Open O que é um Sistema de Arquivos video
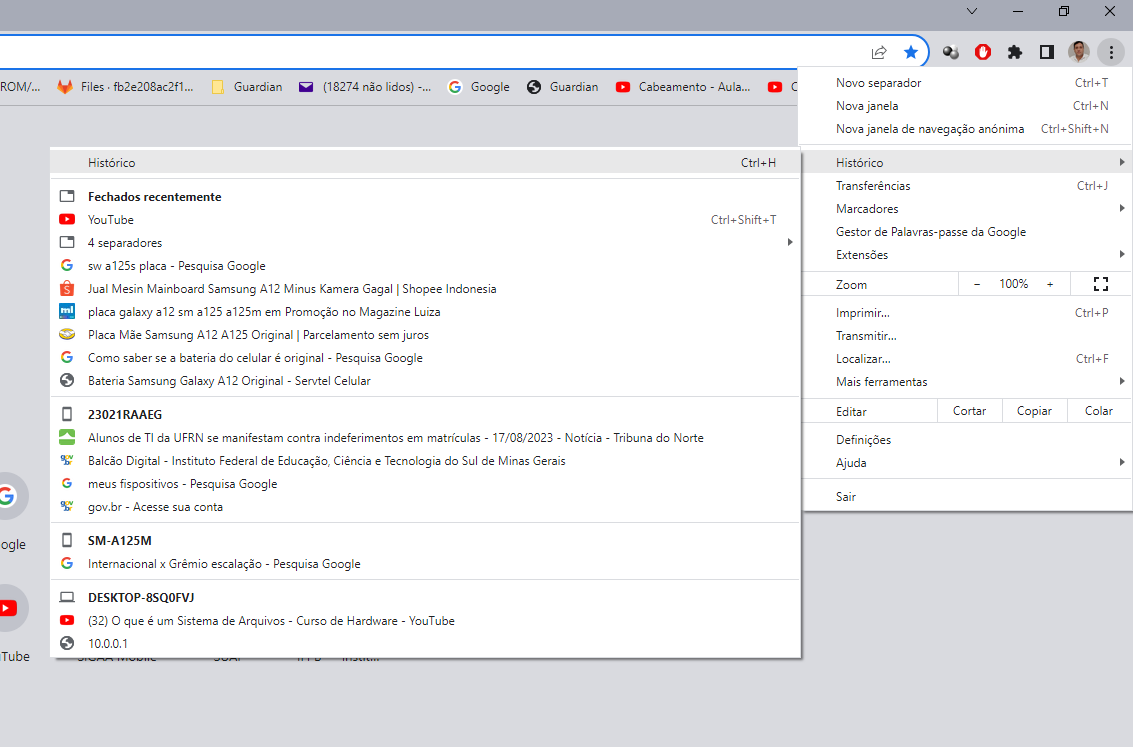 [426, 621]
